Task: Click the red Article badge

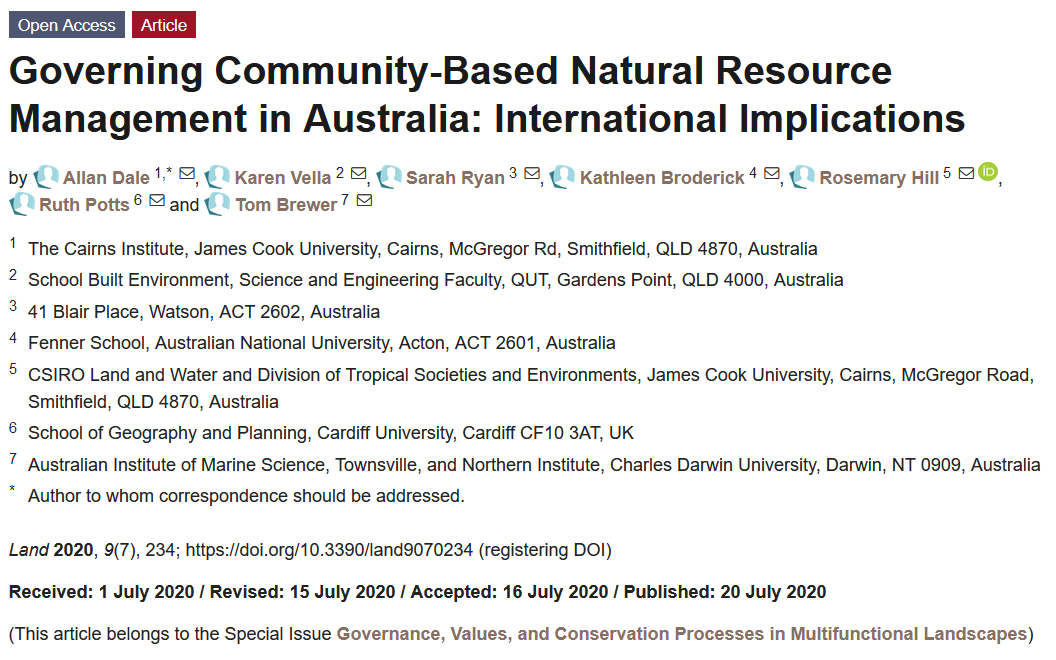Action: (x=163, y=24)
